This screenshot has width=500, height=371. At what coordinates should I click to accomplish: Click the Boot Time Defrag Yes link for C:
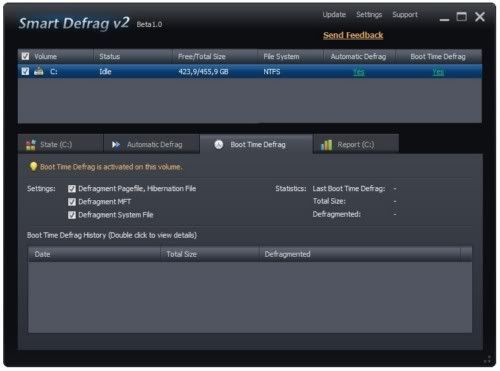pos(438,72)
